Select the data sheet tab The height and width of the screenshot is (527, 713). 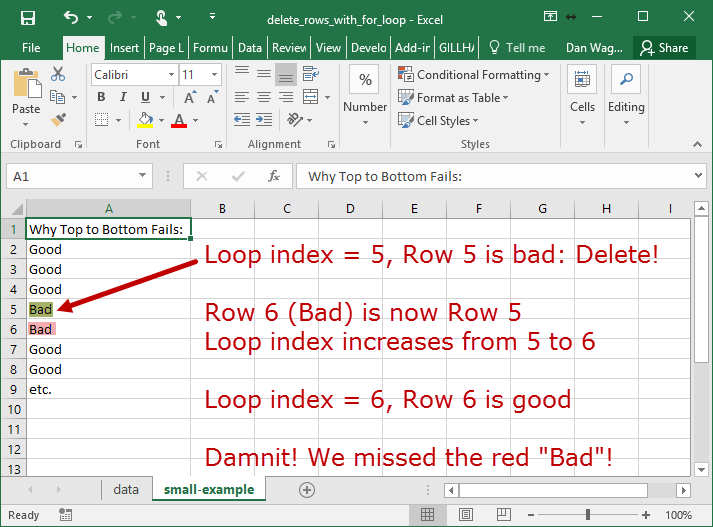point(126,489)
